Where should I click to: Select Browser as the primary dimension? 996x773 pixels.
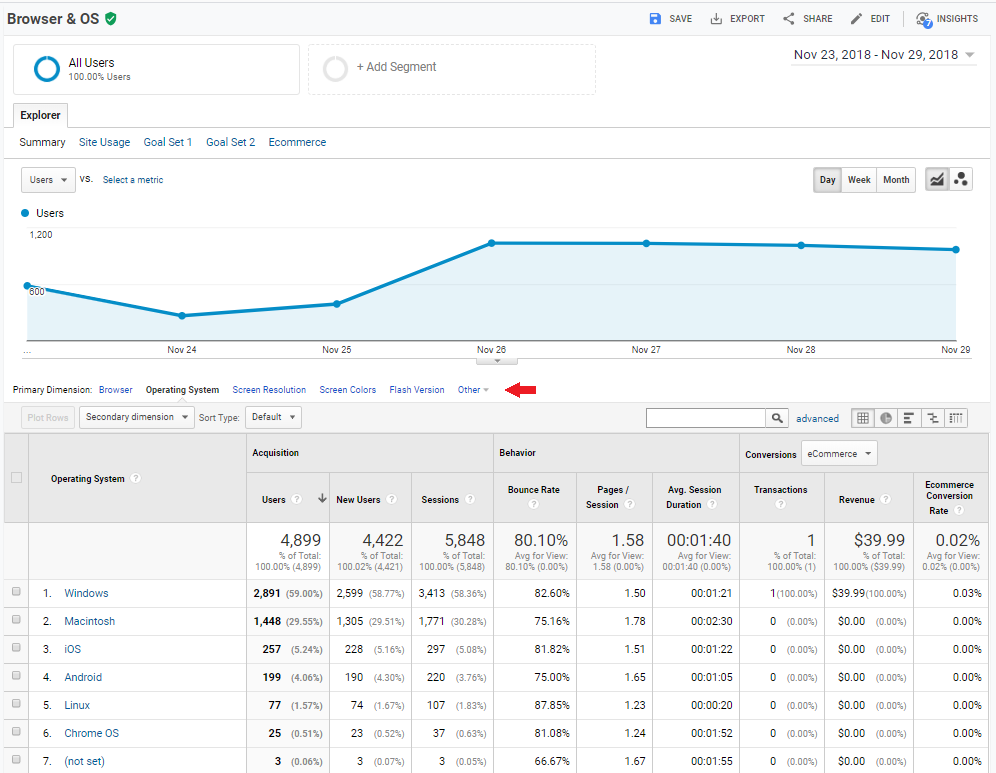[x=115, y=389]
